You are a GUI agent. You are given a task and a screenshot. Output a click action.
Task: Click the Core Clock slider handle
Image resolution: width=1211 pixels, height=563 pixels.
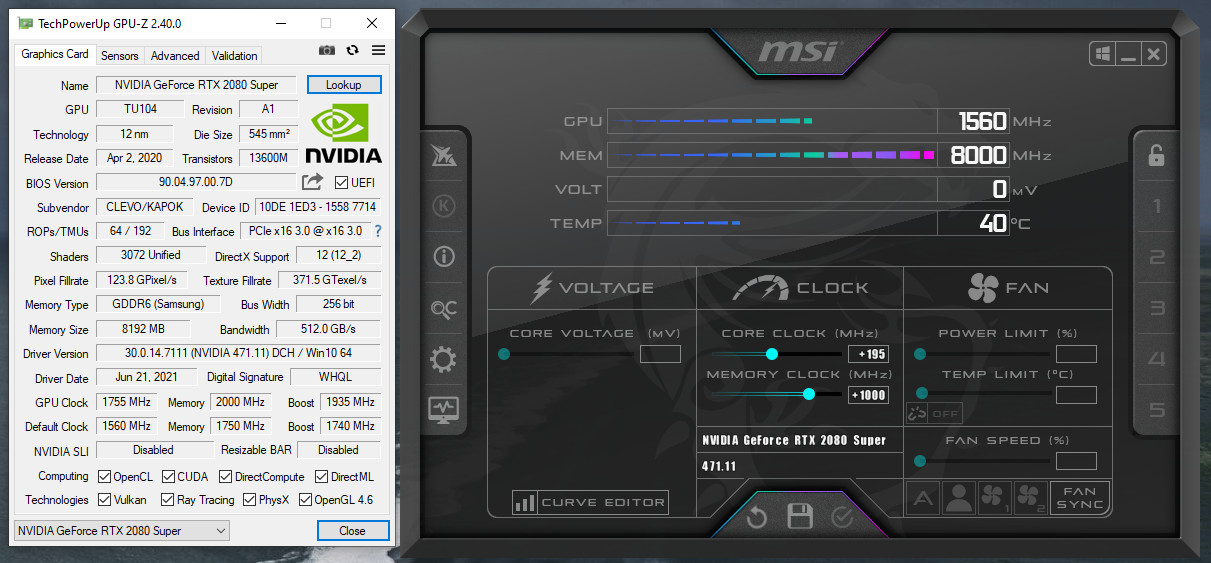tap(771, 354)
